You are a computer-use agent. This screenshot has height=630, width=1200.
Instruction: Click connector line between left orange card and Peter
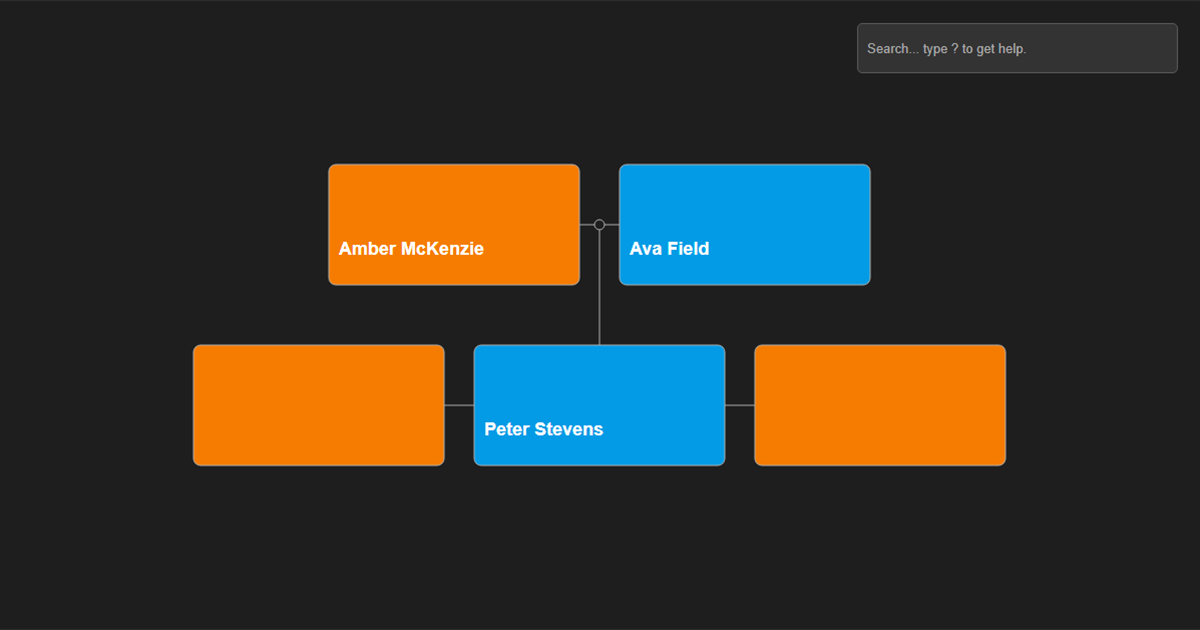[459, 405]
